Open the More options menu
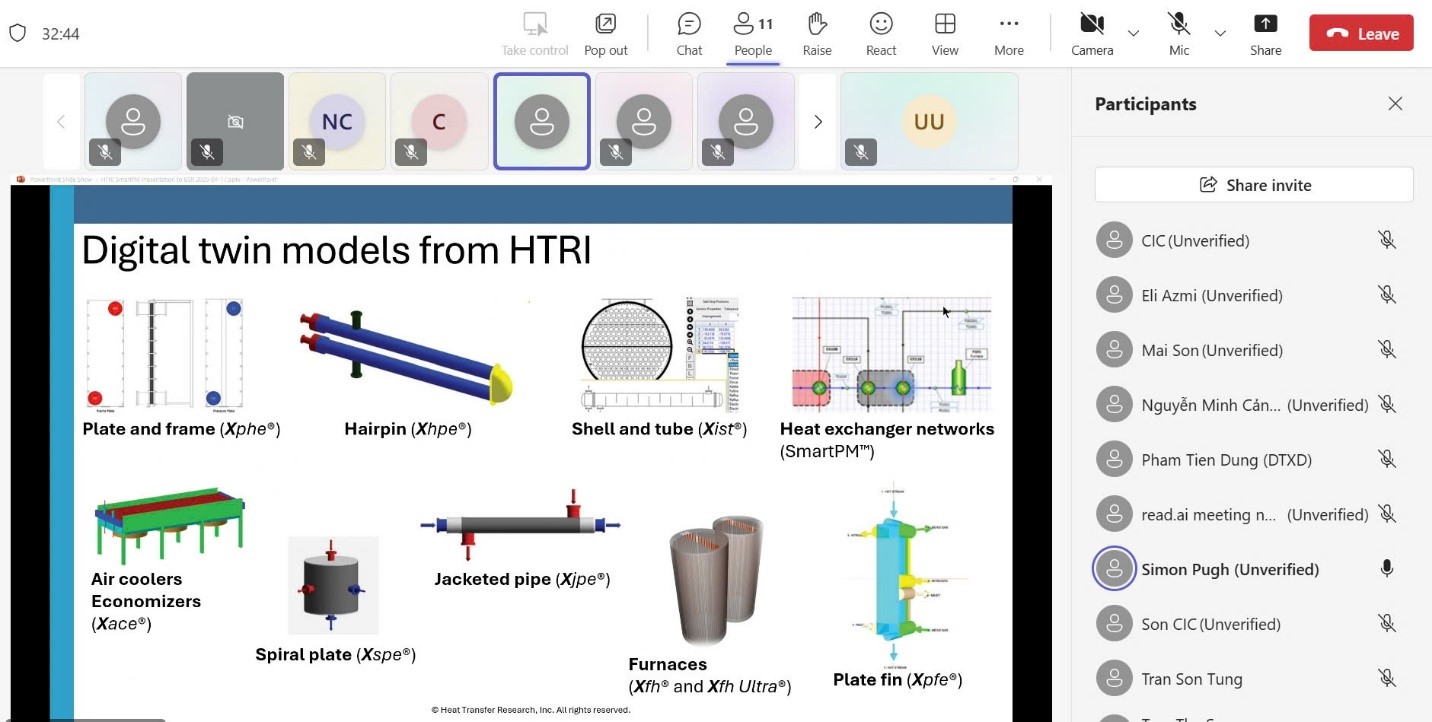 (x=1009, y=34)
